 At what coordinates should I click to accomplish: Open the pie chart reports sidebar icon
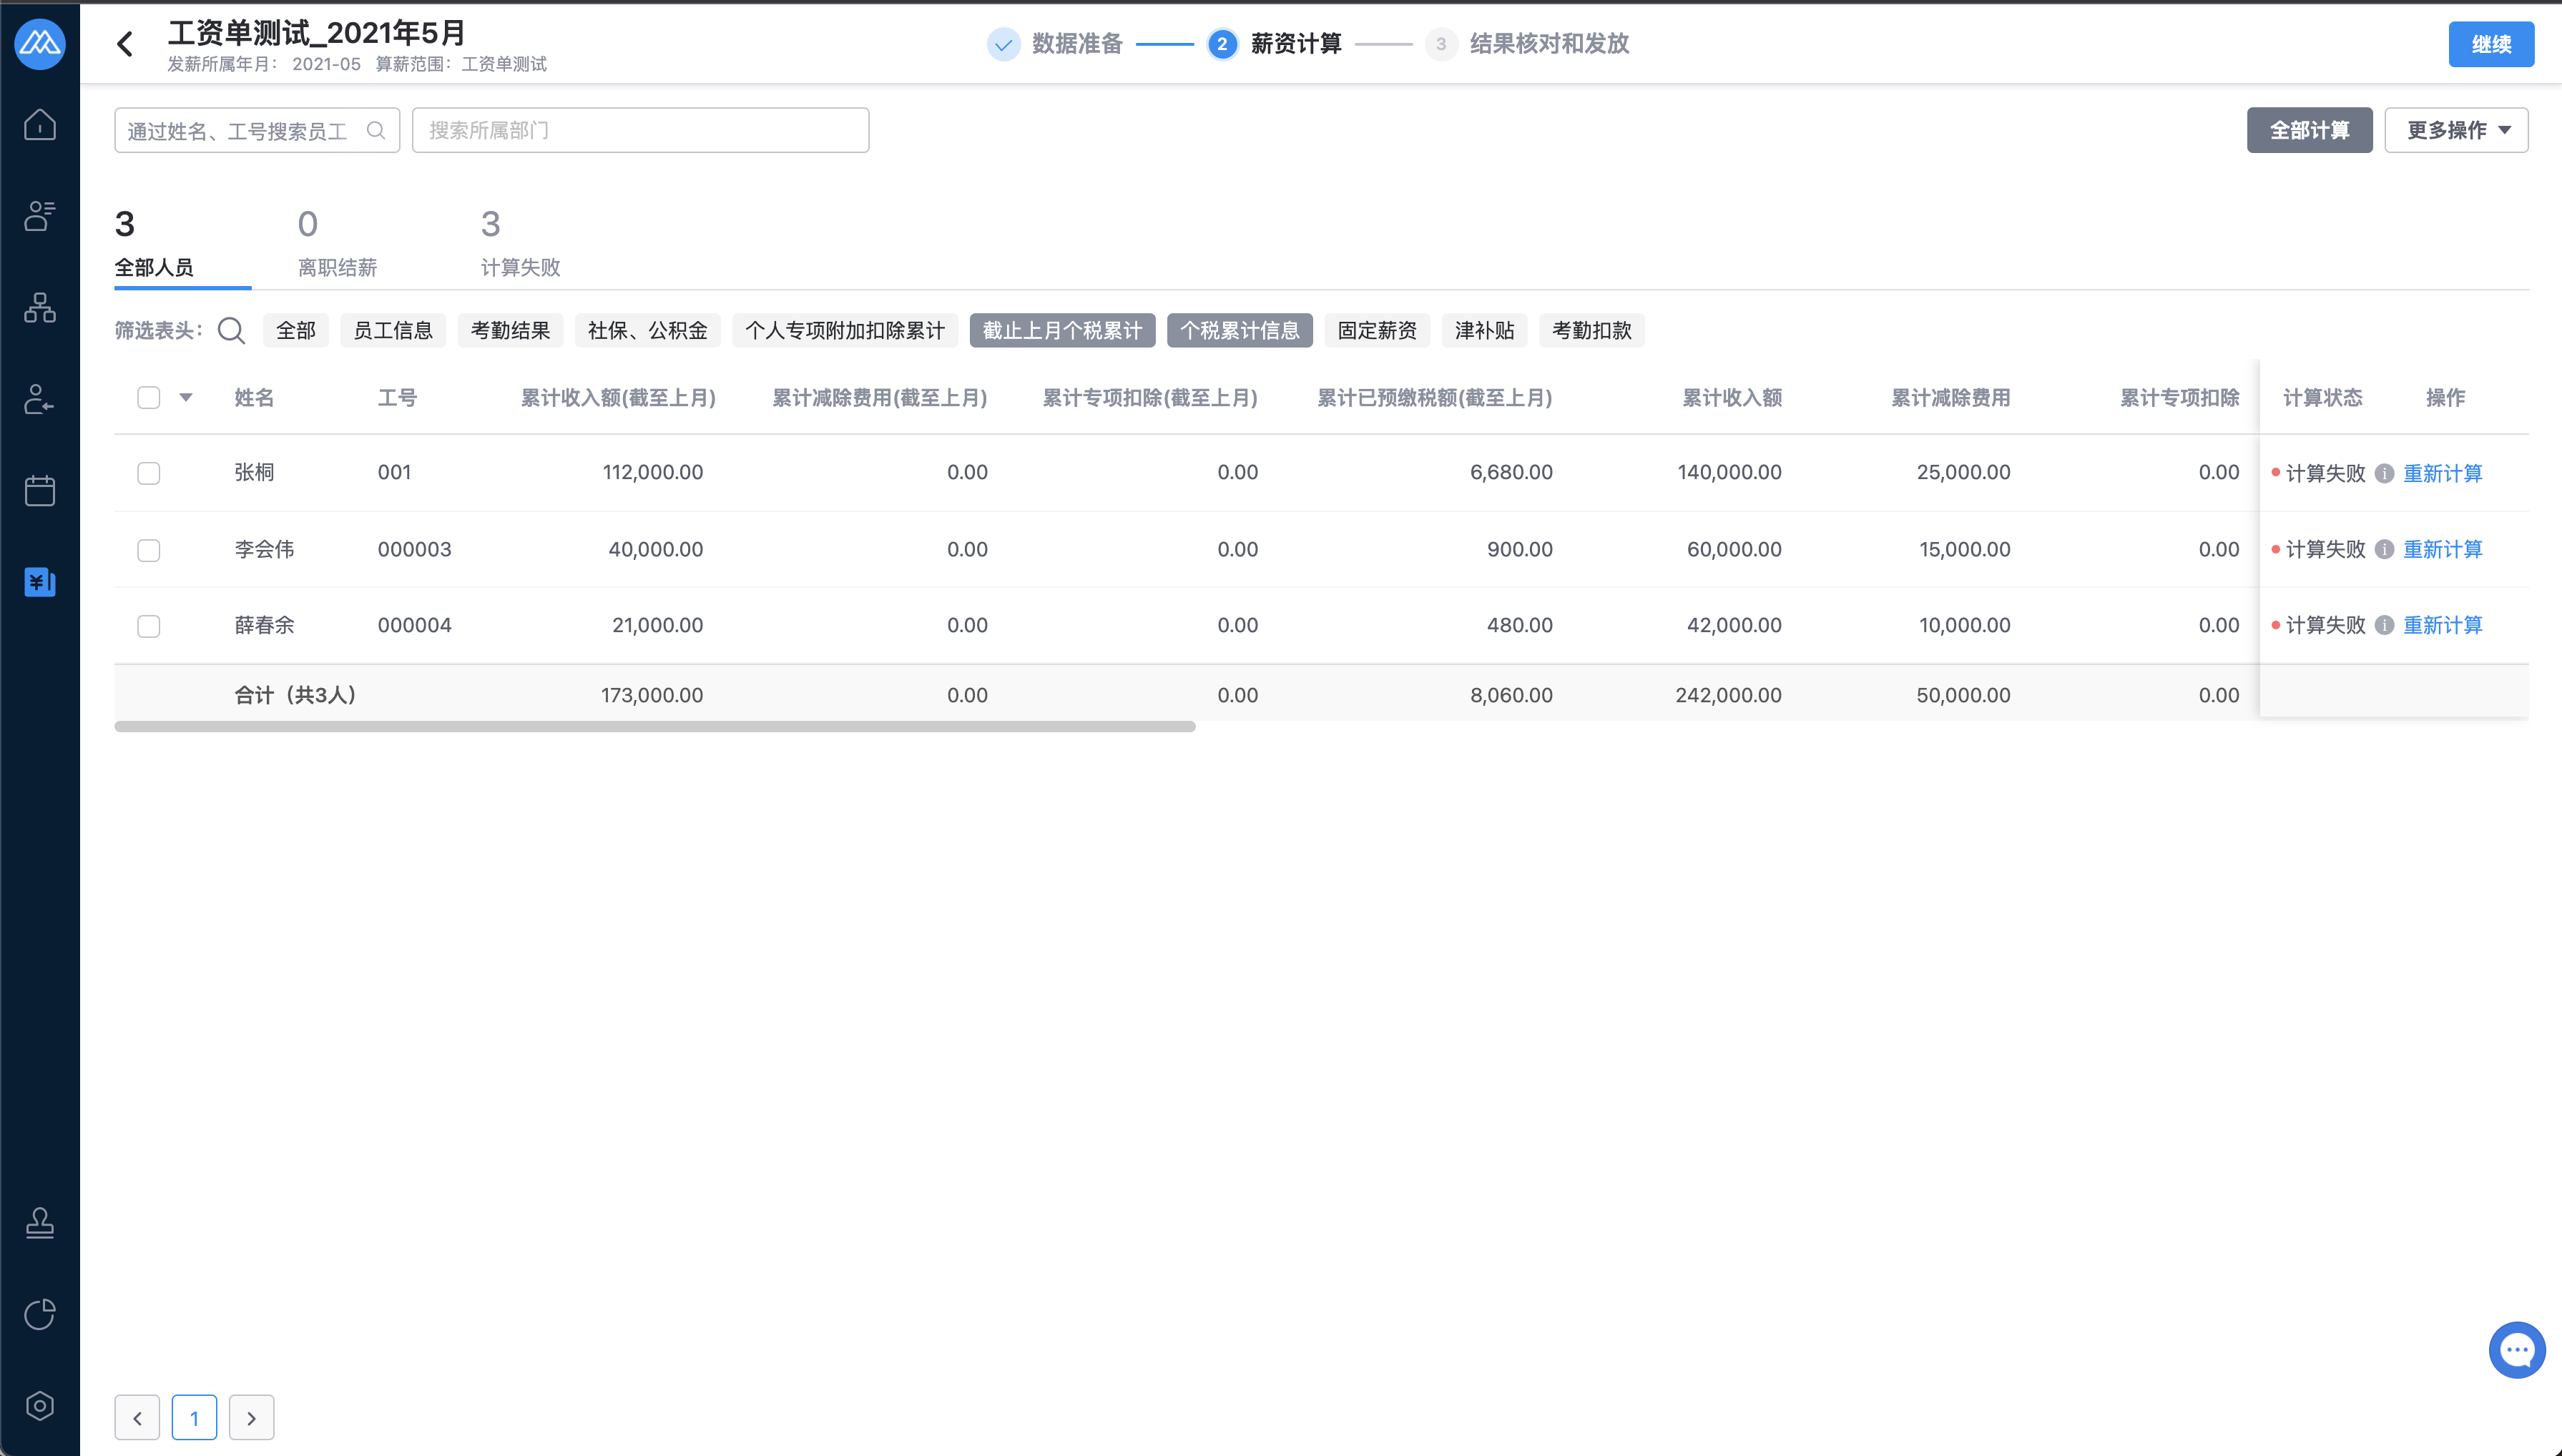tap(40, 1314)
